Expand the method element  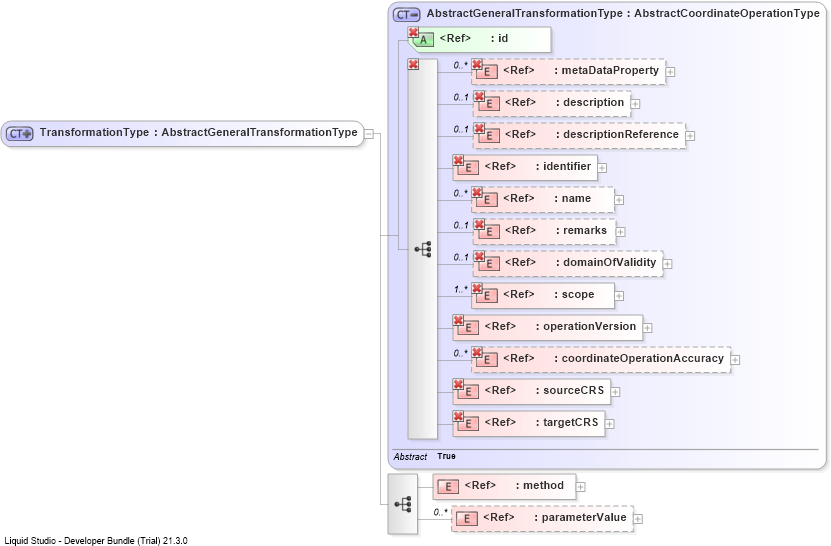581,487
